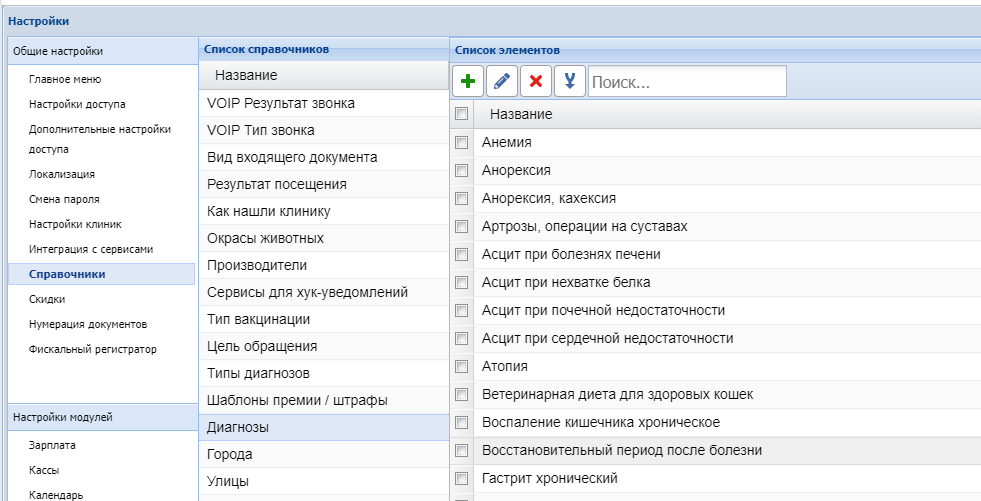This screenshot has height=501, width=981.
Task: Open Настройки доступа in left menu
Action: point(77,104)
